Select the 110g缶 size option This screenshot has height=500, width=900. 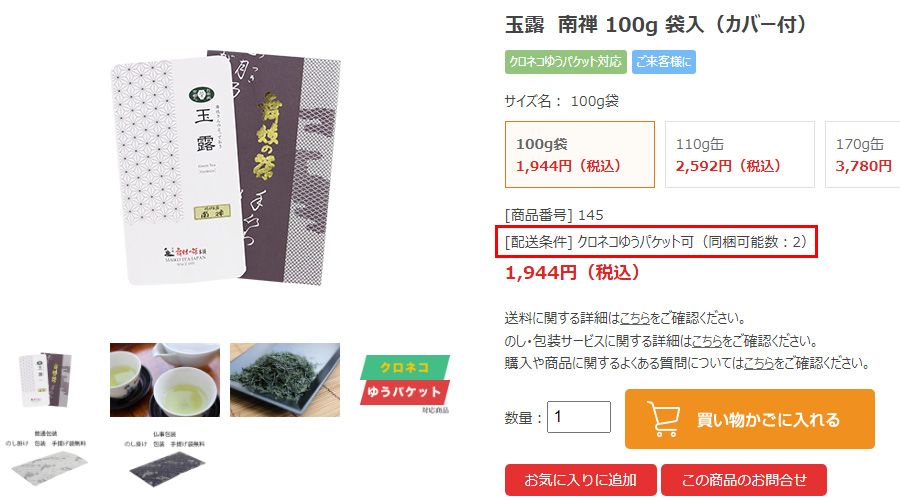click(739, 154)
